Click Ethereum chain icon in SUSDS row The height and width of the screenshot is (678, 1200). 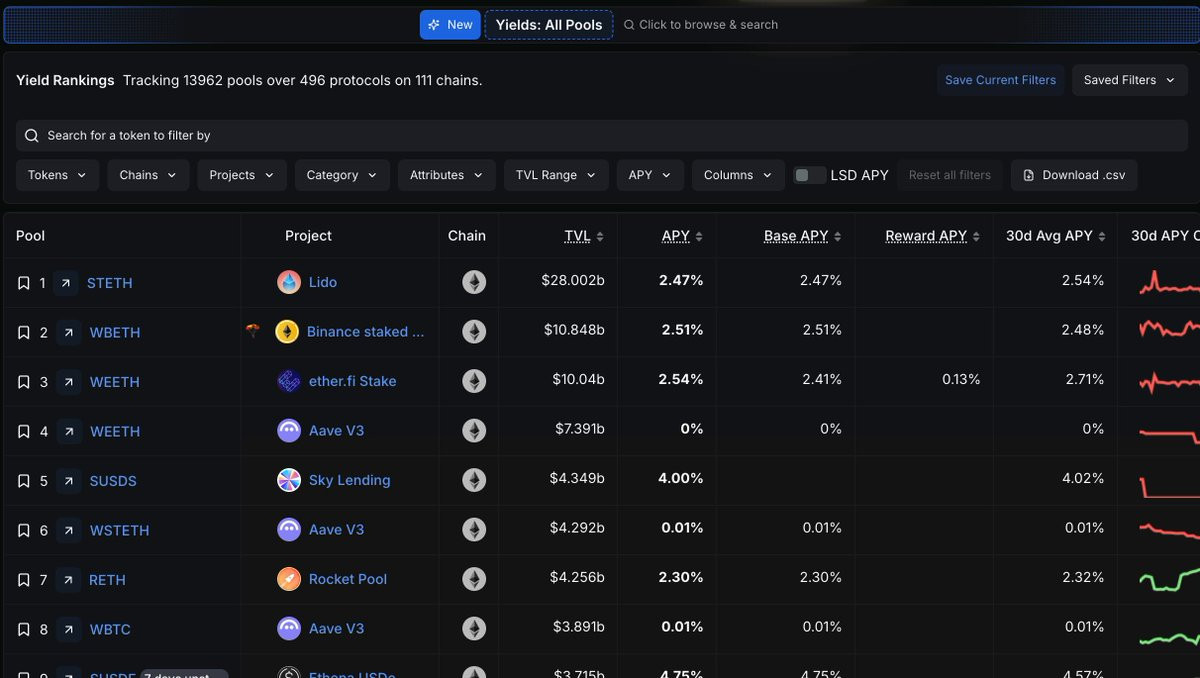(474, 480)
